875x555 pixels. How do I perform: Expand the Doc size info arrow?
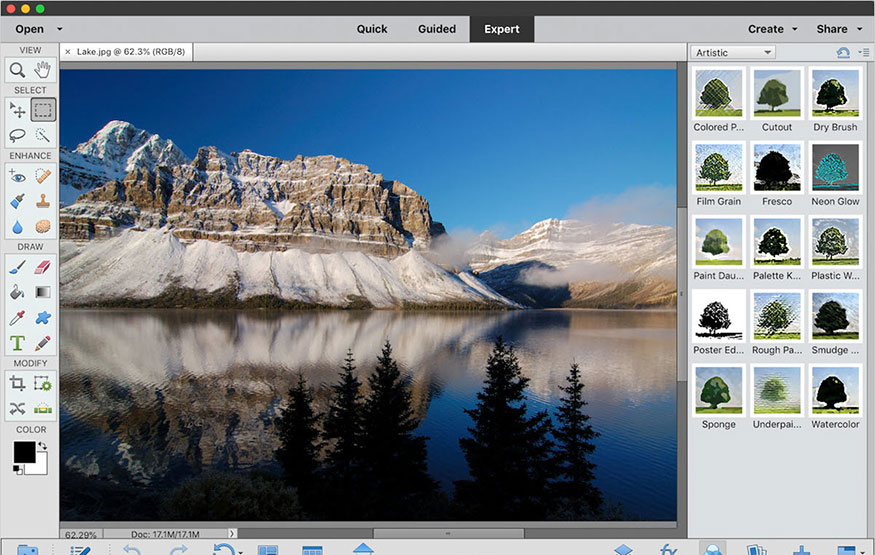coord(232,534)
